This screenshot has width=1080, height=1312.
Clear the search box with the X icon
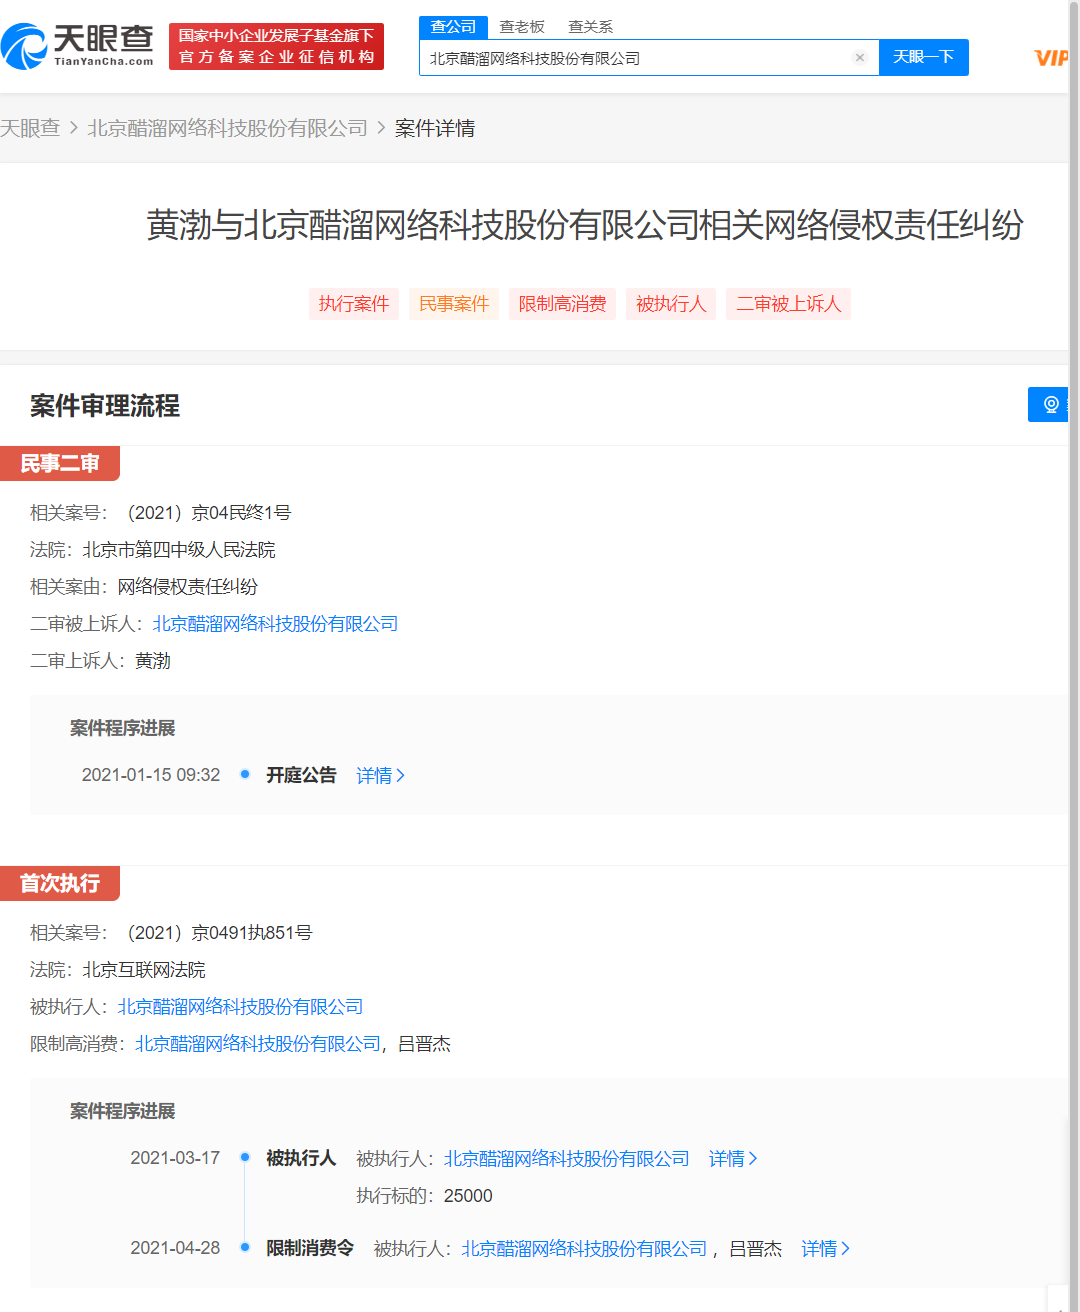click(x=859, y=58)
